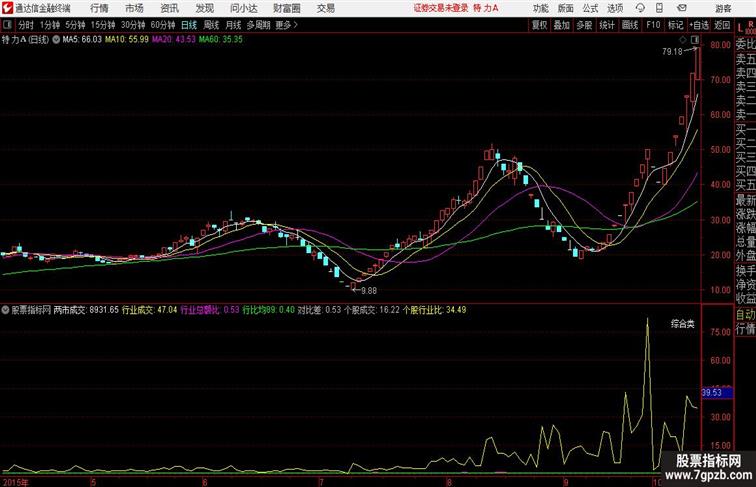Switch to the 分时 period tab
Viewport: 756px width, 487px height.
coord(26,25)
